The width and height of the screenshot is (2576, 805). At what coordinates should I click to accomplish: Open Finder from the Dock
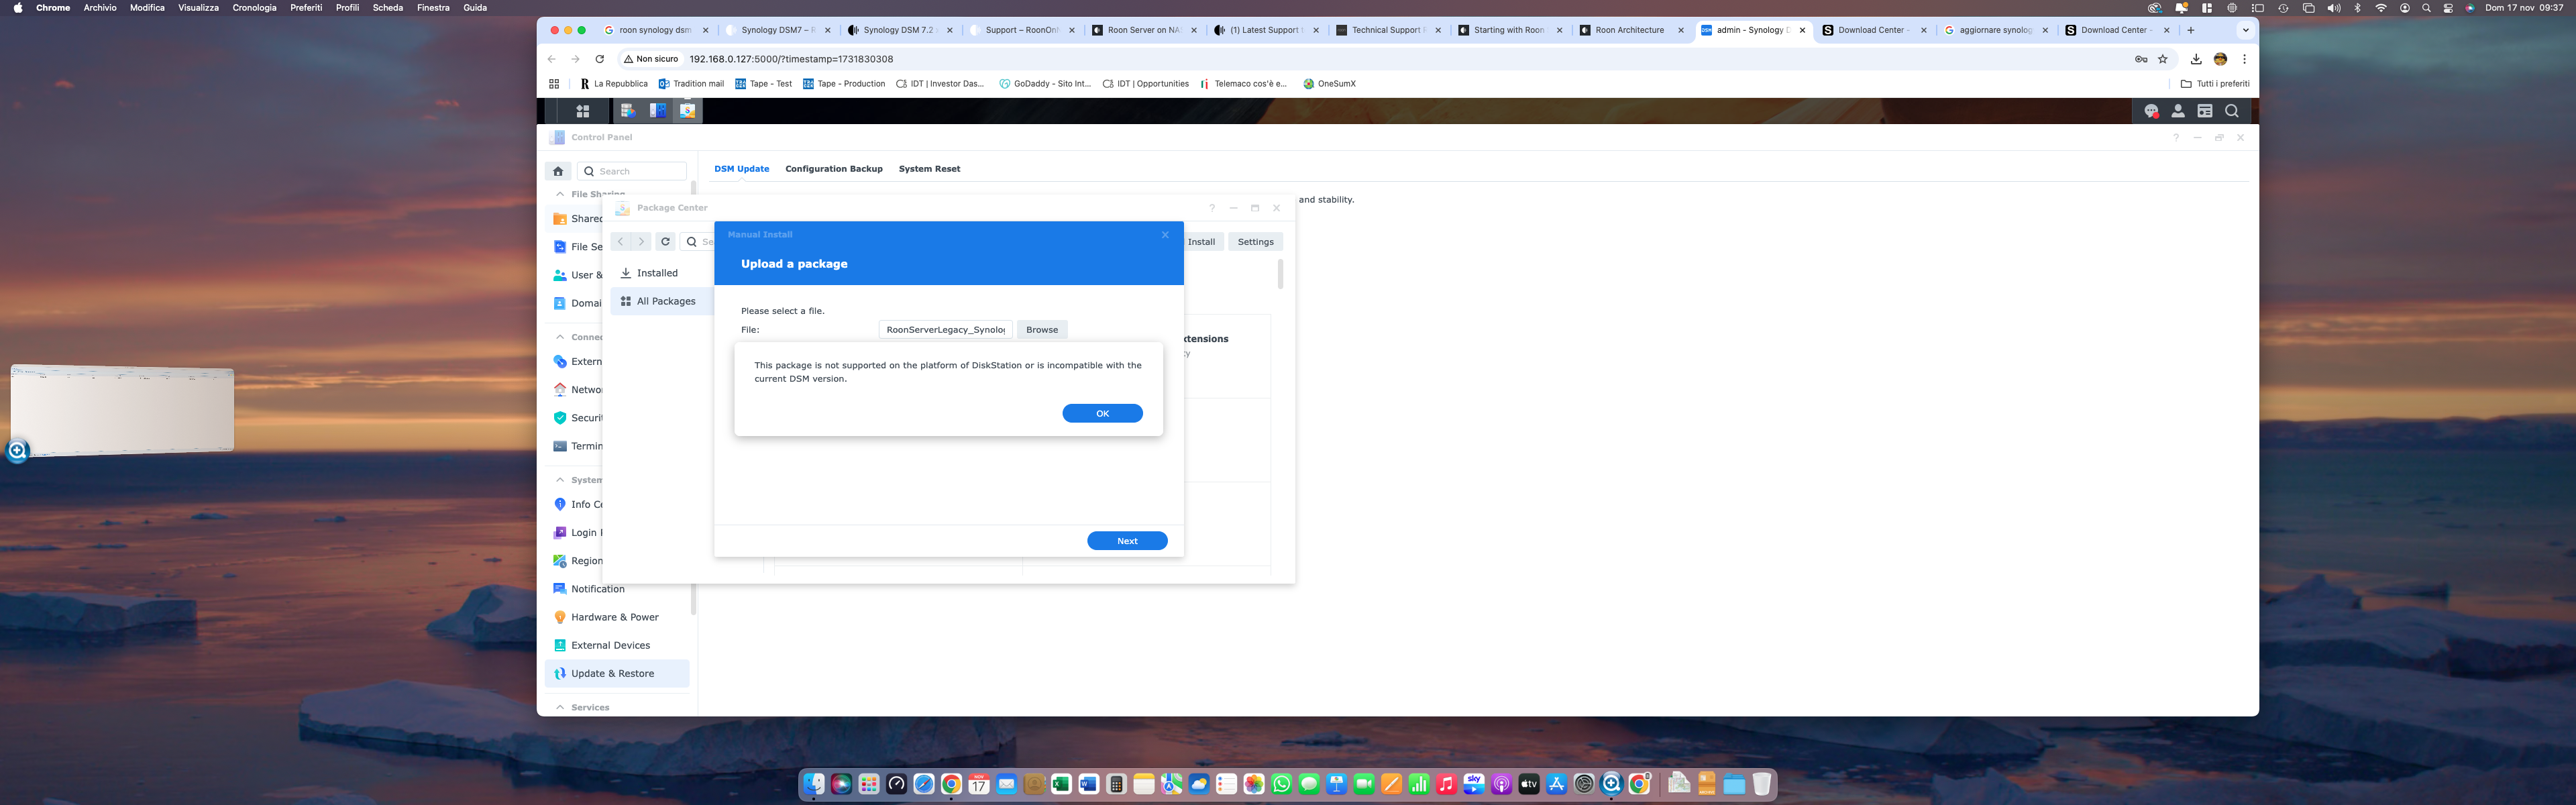point(814,784)
